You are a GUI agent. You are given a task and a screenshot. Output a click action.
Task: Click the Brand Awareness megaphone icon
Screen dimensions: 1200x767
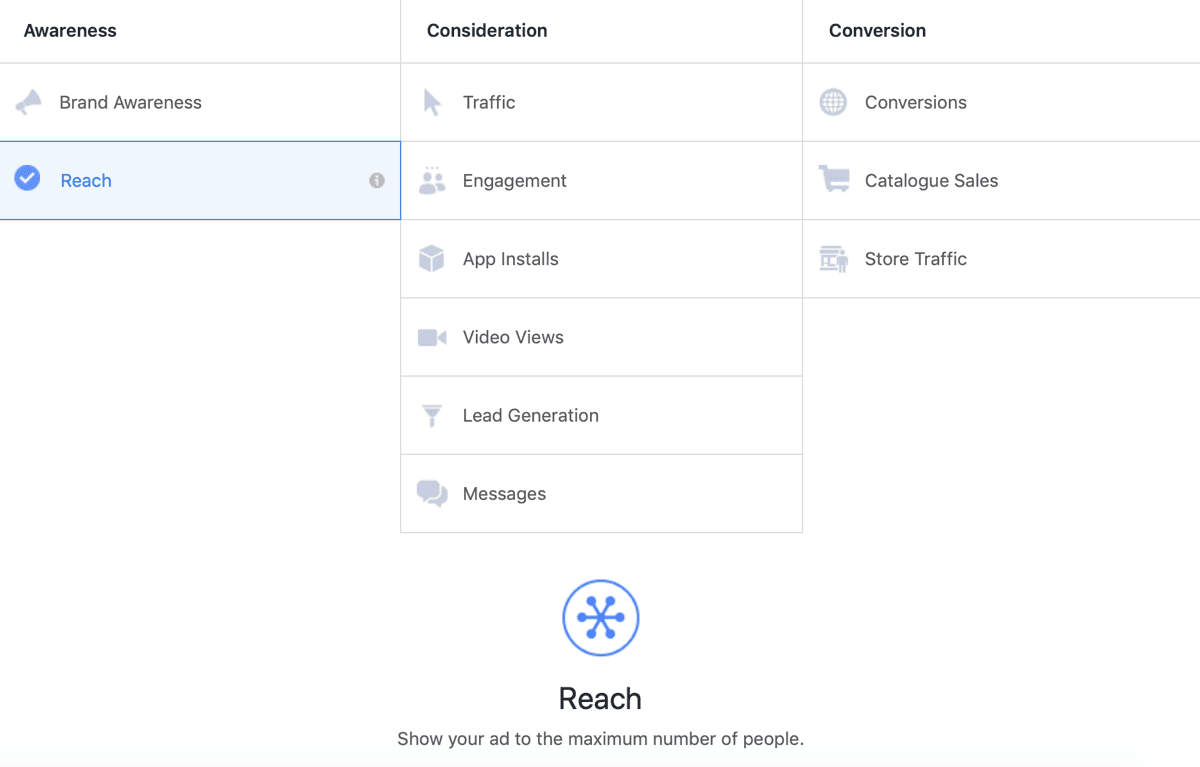(x=29, y=102)
